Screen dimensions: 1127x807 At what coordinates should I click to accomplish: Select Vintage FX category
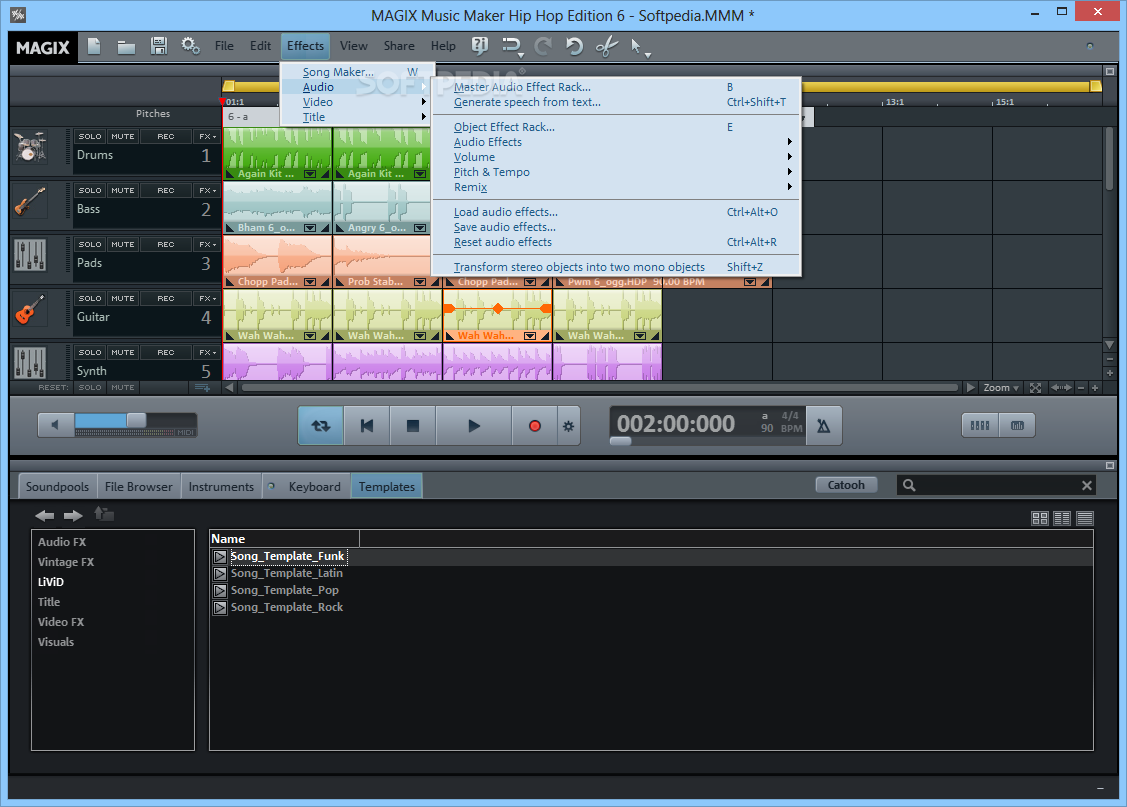66,562
